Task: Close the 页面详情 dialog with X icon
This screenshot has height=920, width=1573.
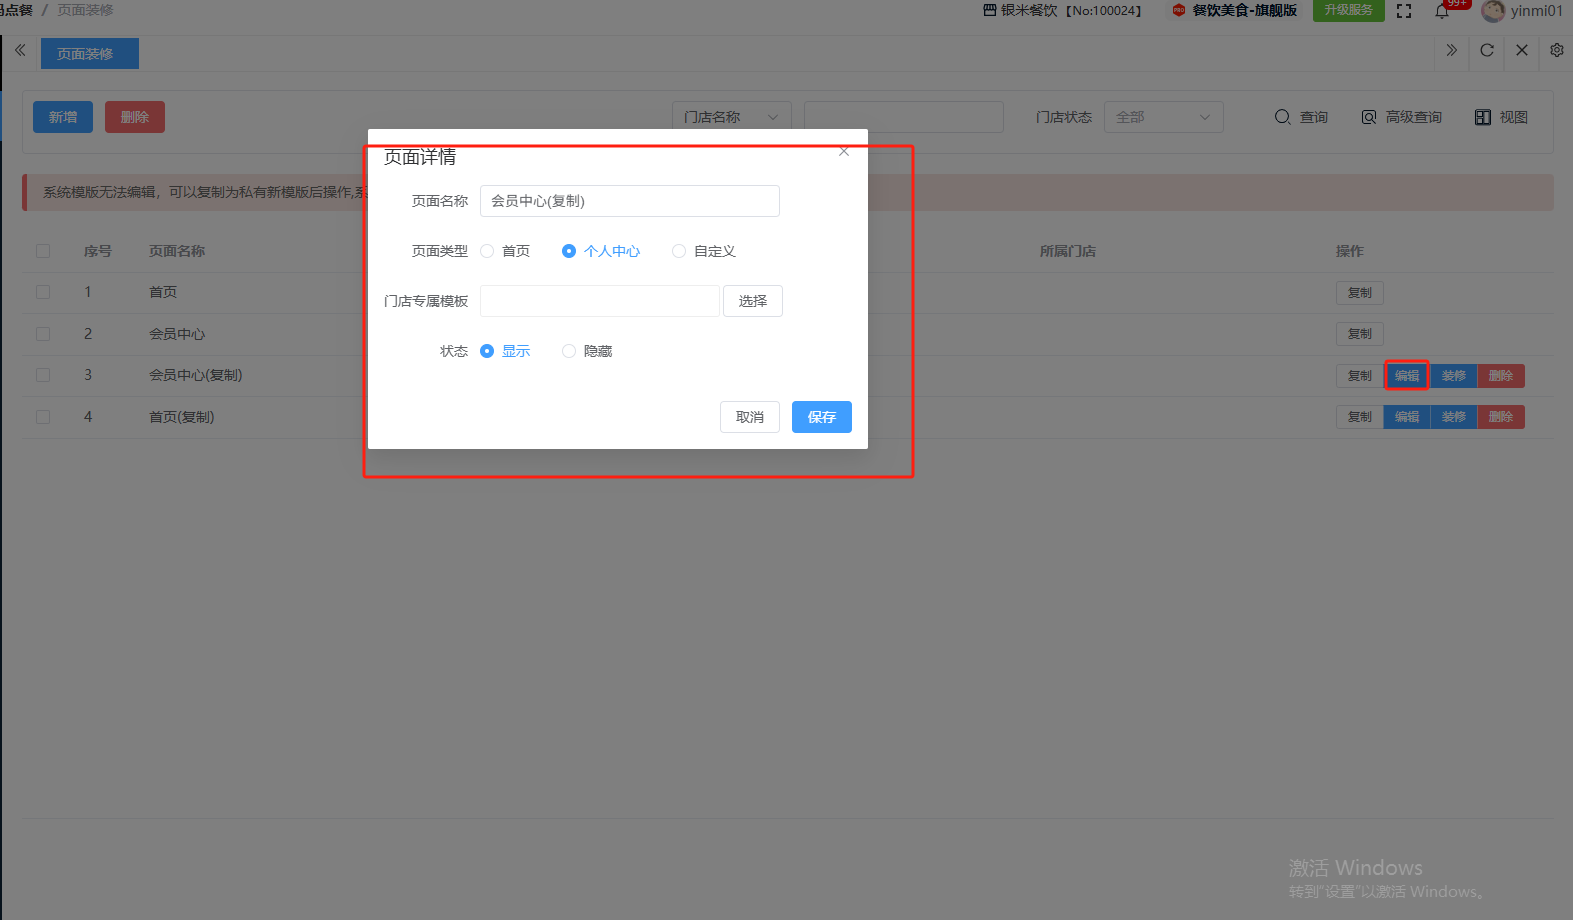Action: [844, 152]
